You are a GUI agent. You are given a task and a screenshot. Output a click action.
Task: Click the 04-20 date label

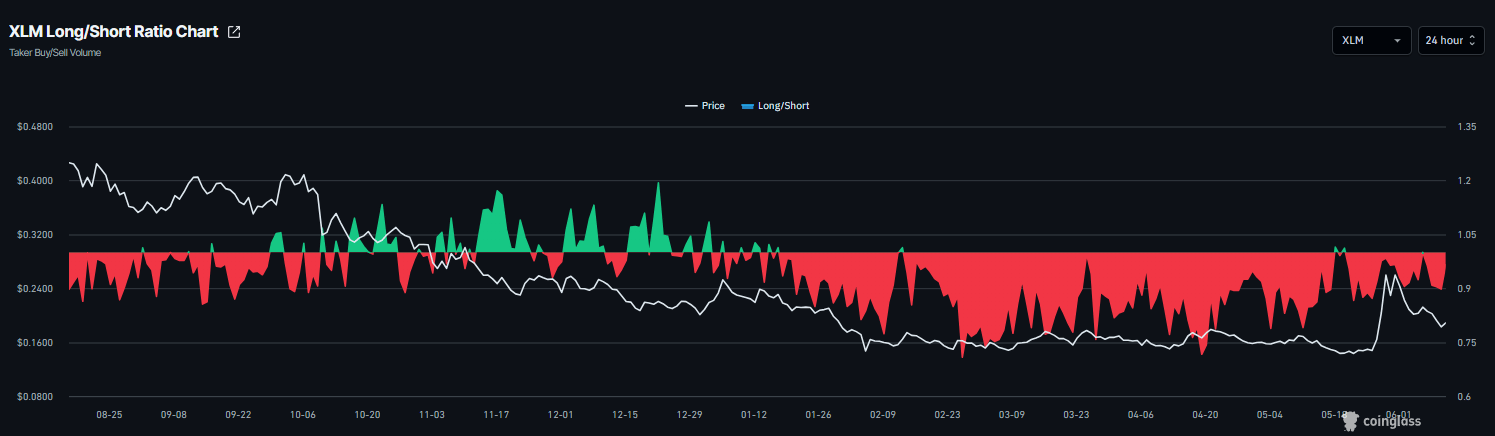point(1206,414)
